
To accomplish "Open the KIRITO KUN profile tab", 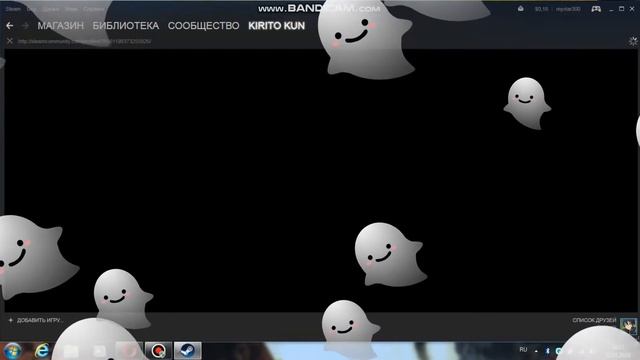I will pyautogui.click(x=276, y=26).
